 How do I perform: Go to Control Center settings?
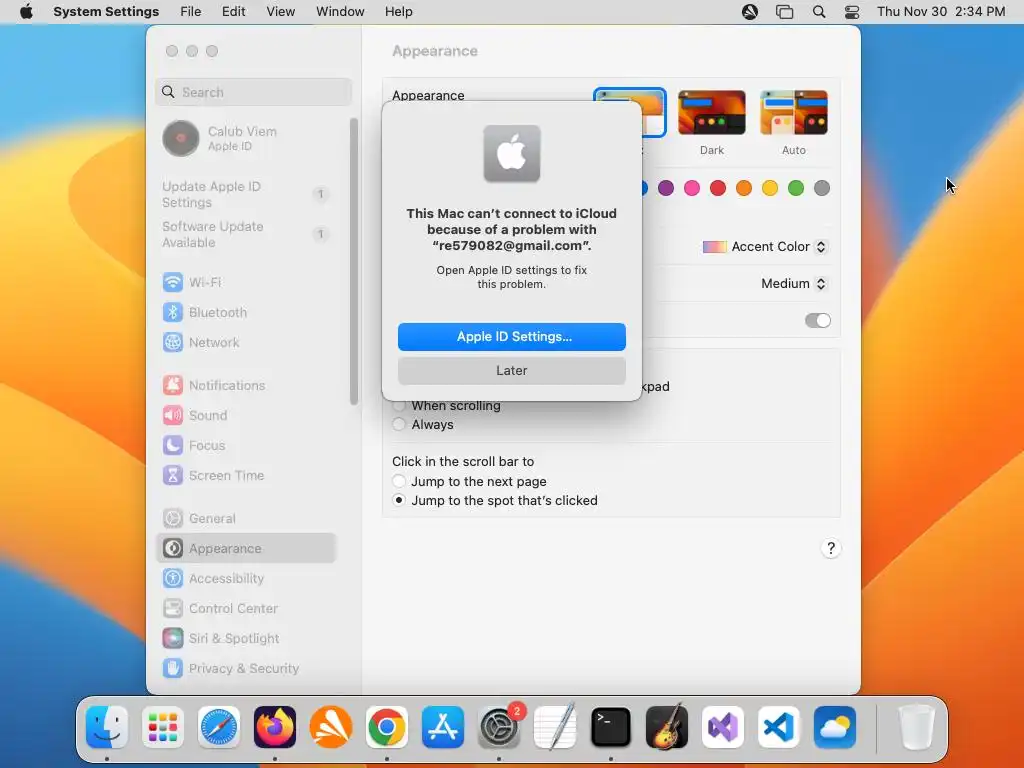[246, 609]
